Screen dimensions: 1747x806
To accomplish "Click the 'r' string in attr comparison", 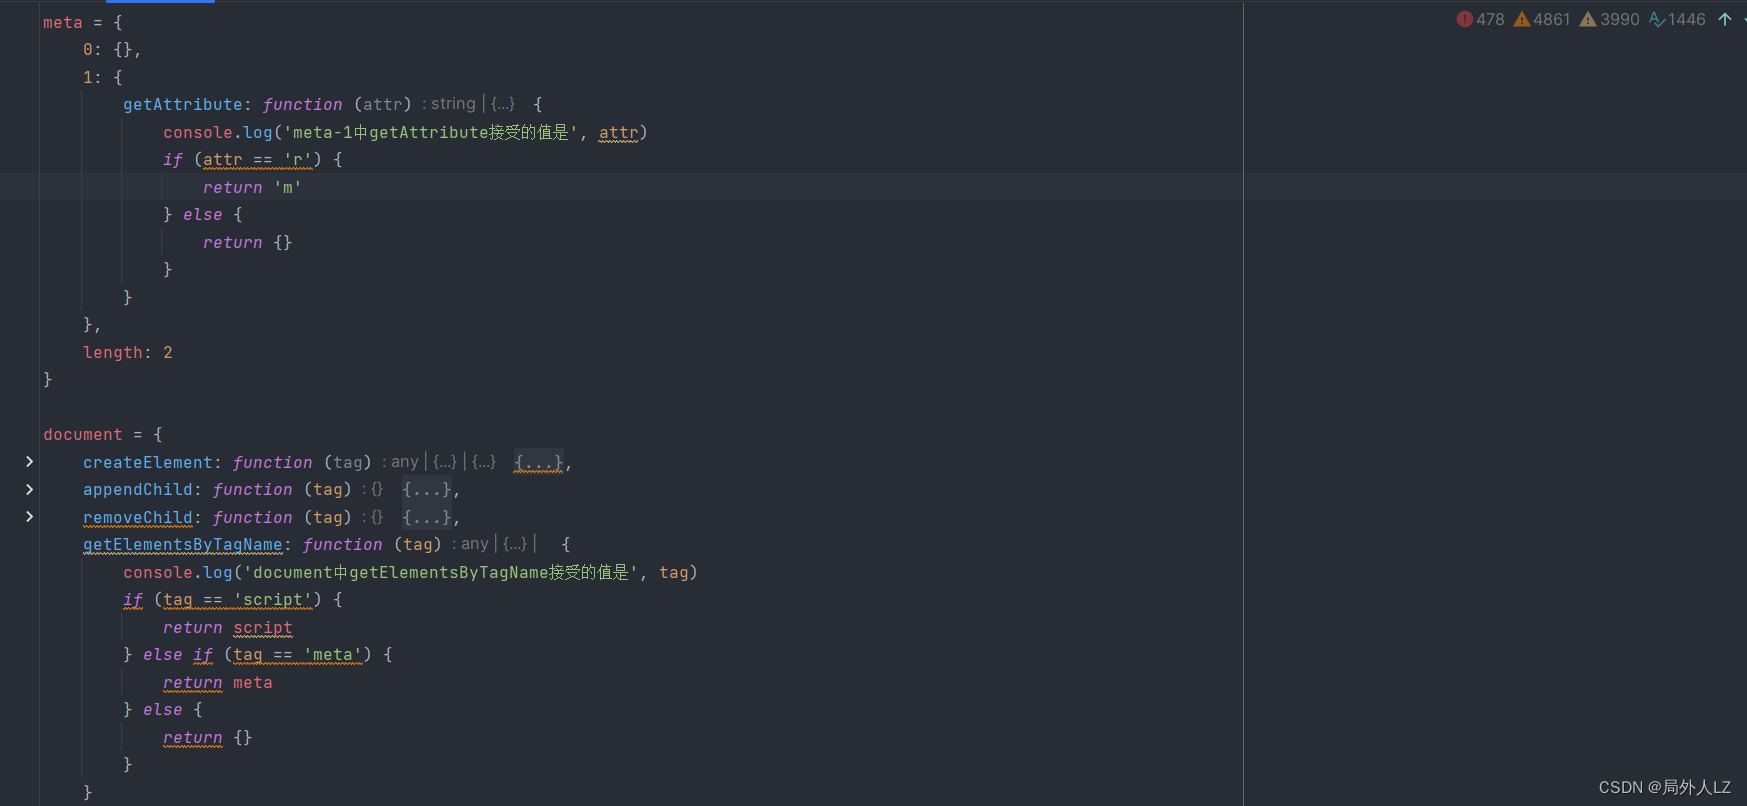I will [298, 159].
